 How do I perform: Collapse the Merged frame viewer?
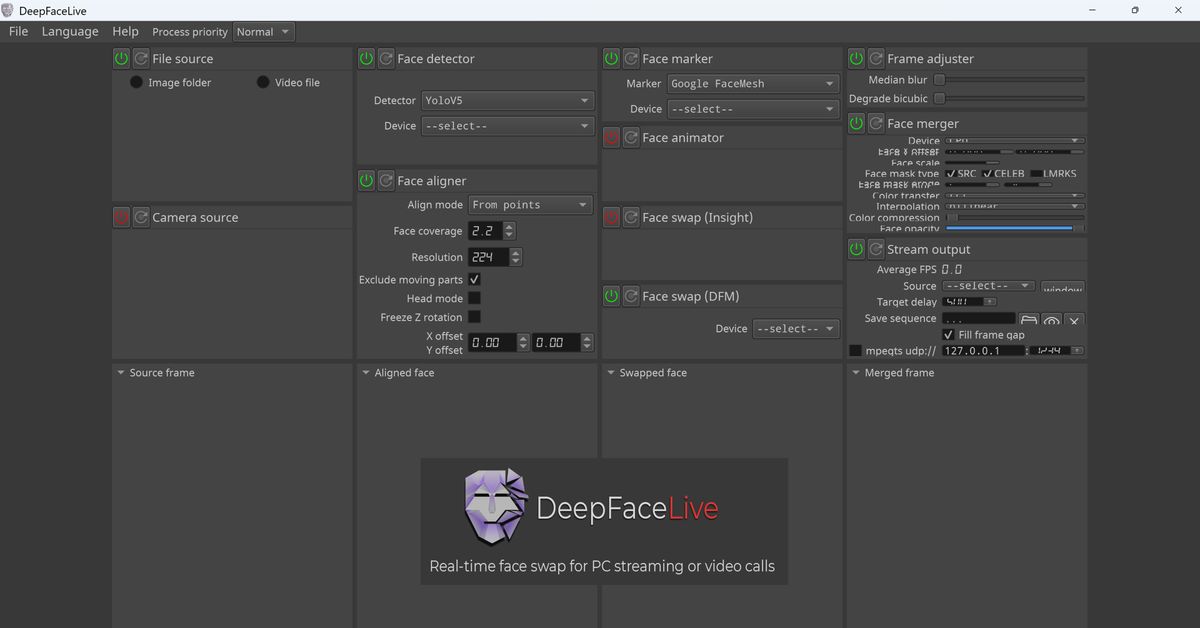[855, 373]
